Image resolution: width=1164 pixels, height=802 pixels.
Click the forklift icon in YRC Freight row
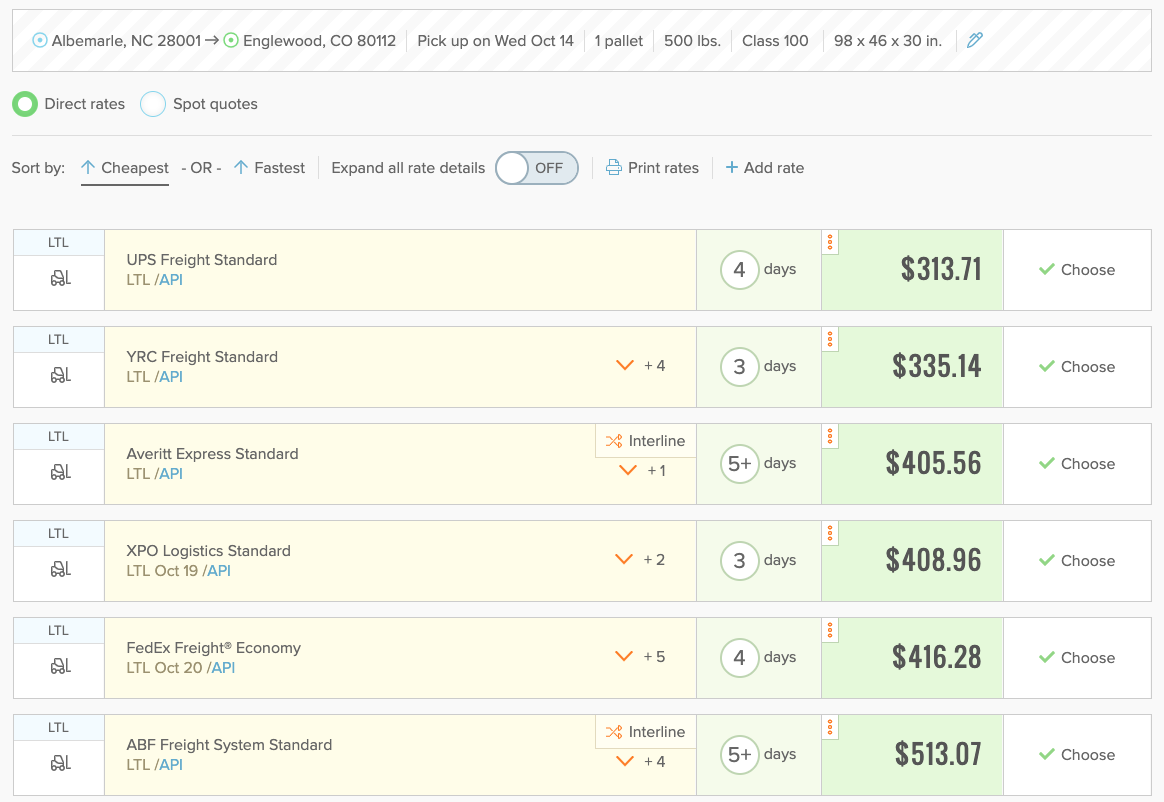coord(60,375)
